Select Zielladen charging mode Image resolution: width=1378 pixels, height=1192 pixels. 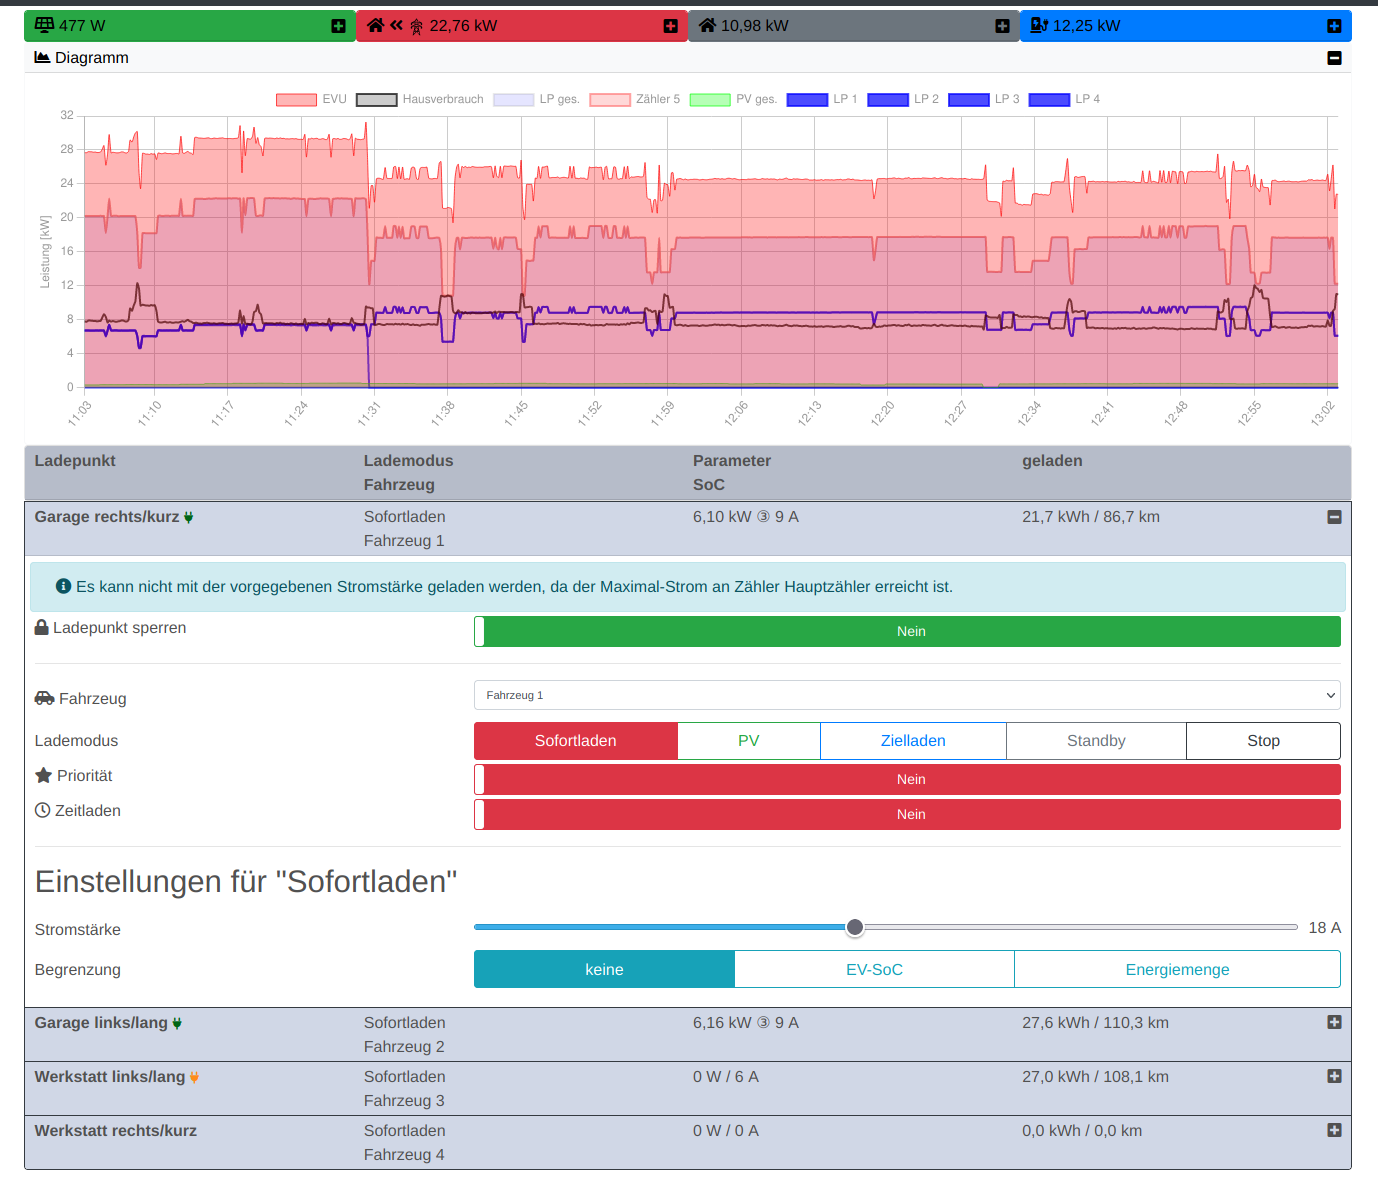click(x=912, y=741)
